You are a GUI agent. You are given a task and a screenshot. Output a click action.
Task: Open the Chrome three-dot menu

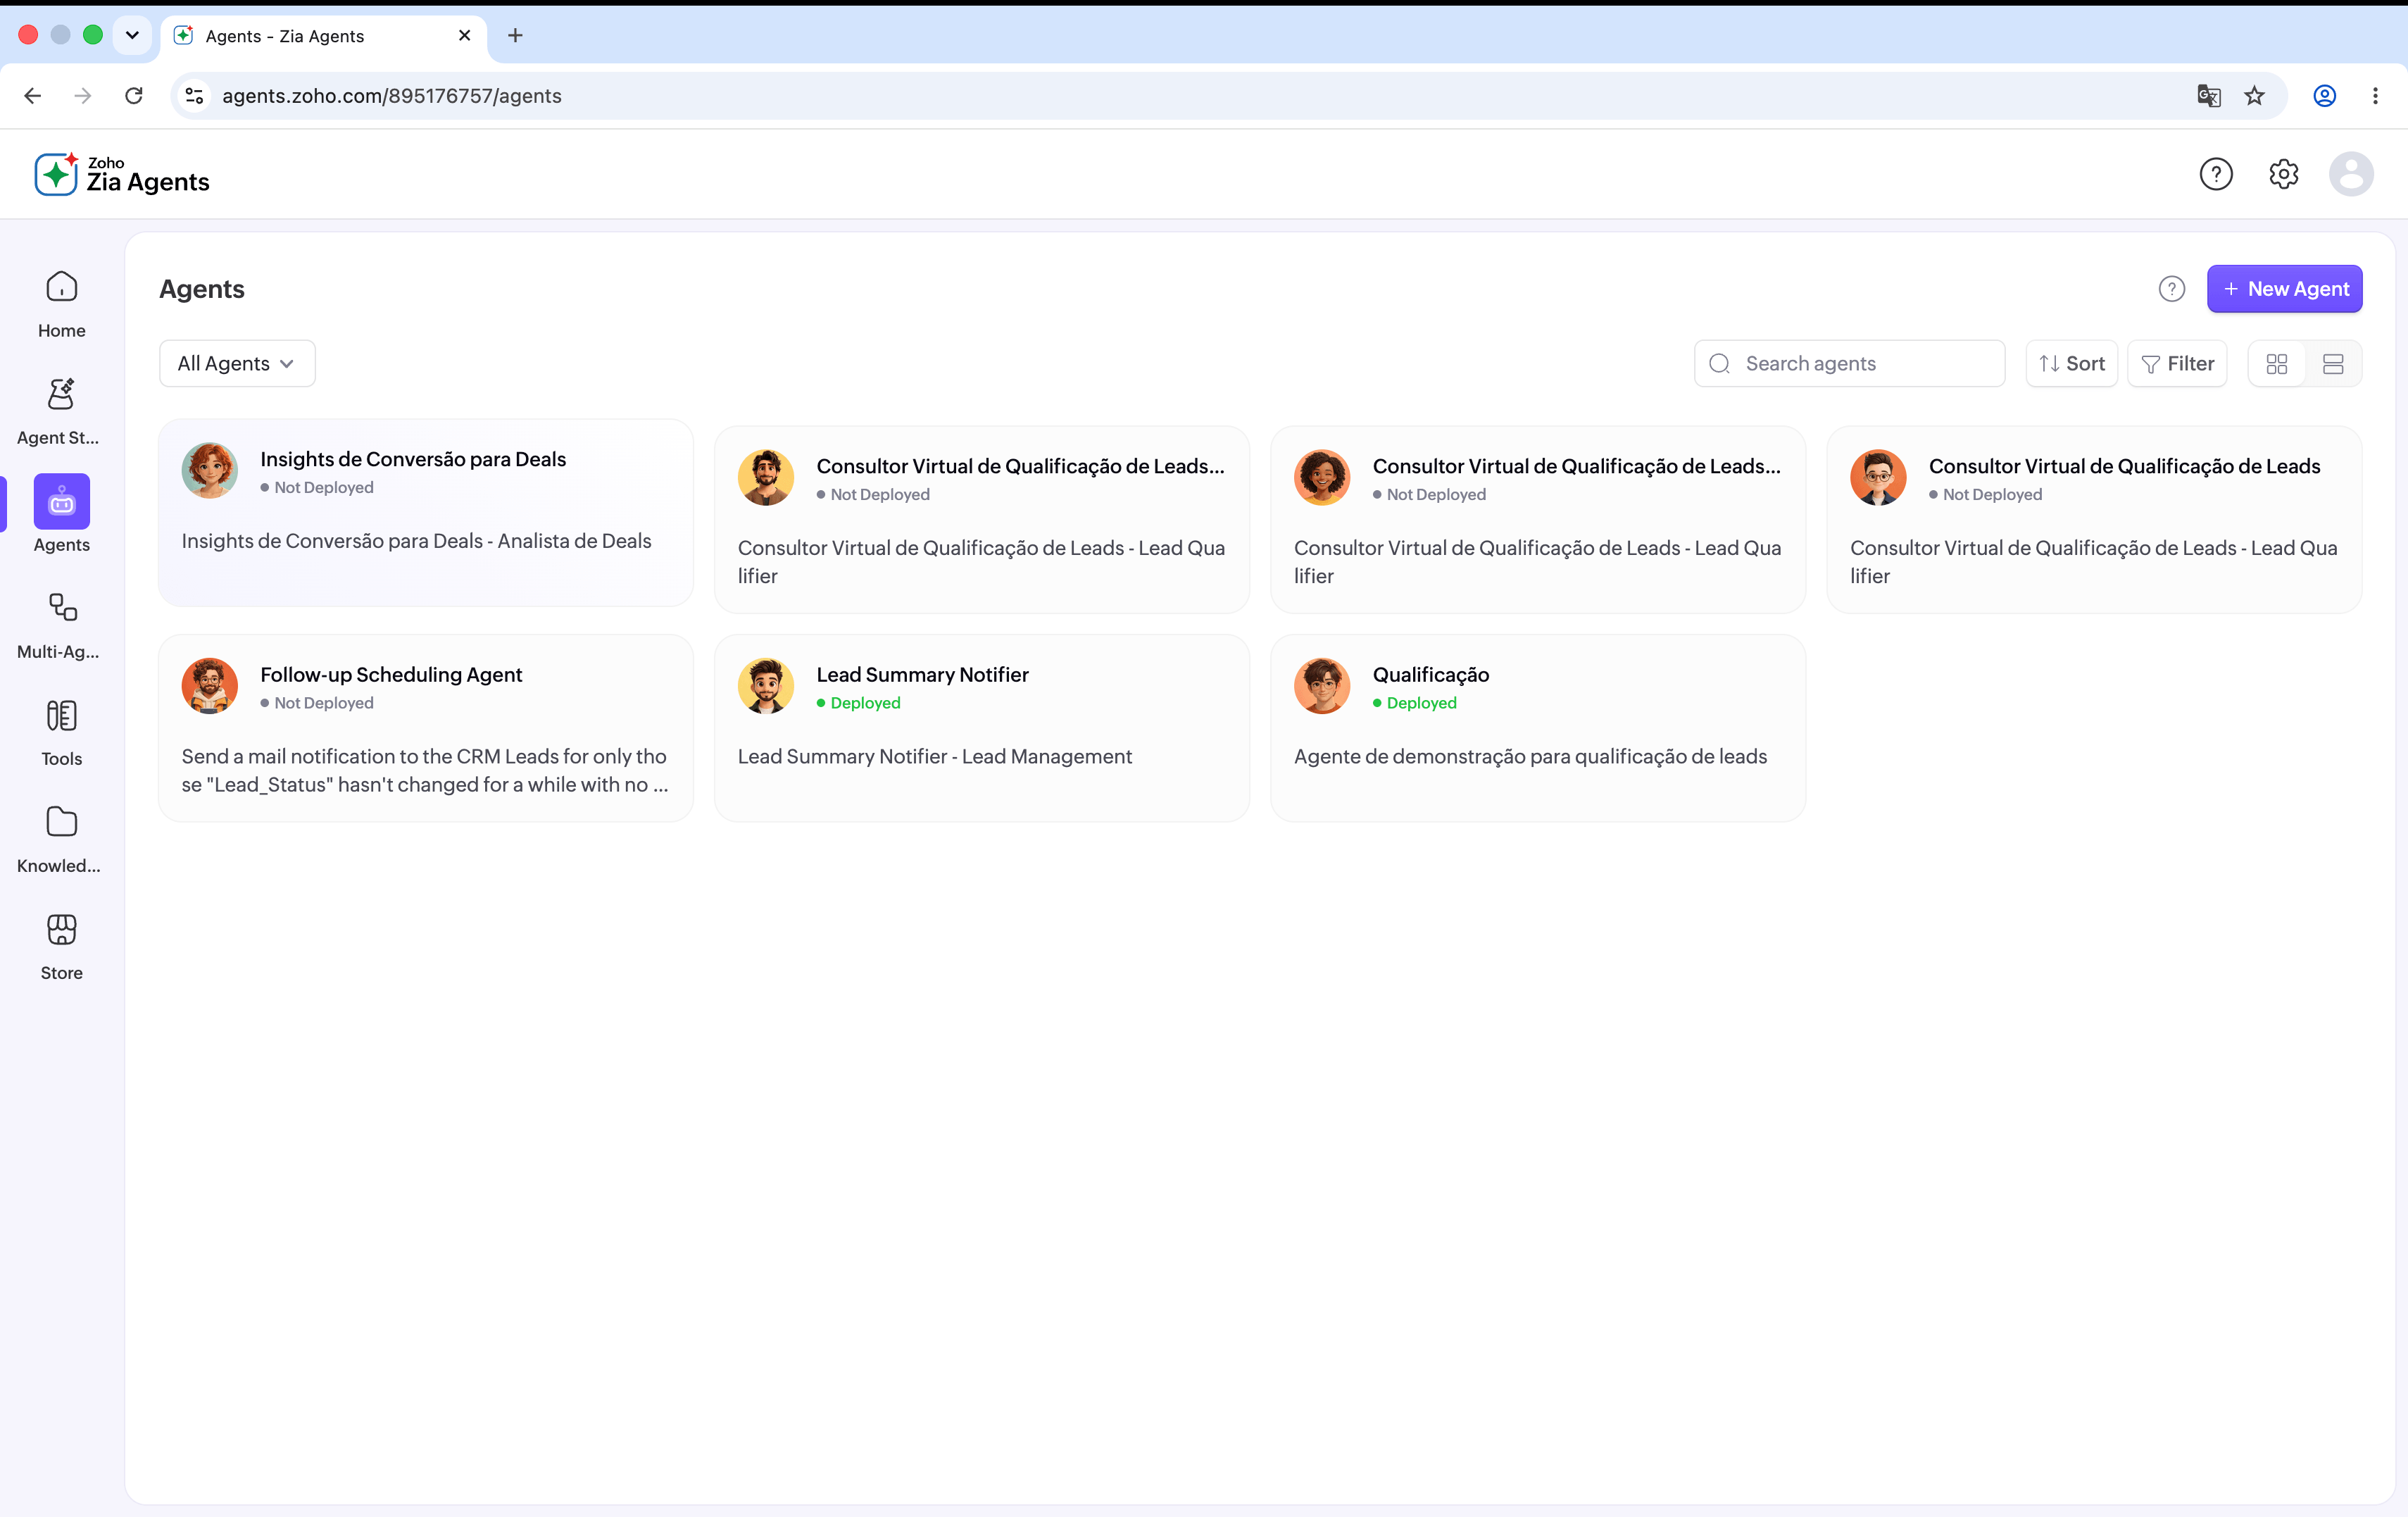2375,96
